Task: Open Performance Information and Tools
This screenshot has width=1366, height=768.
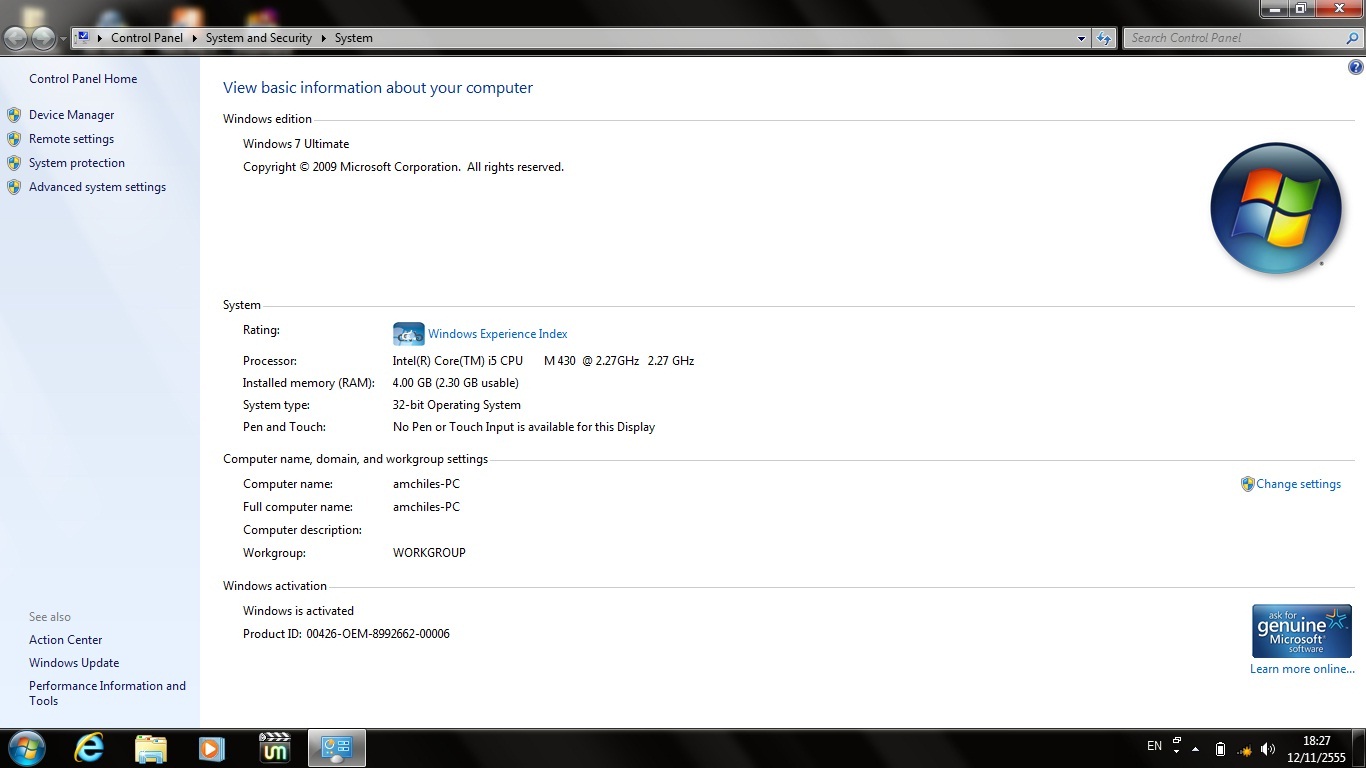Action: point(107,693)
